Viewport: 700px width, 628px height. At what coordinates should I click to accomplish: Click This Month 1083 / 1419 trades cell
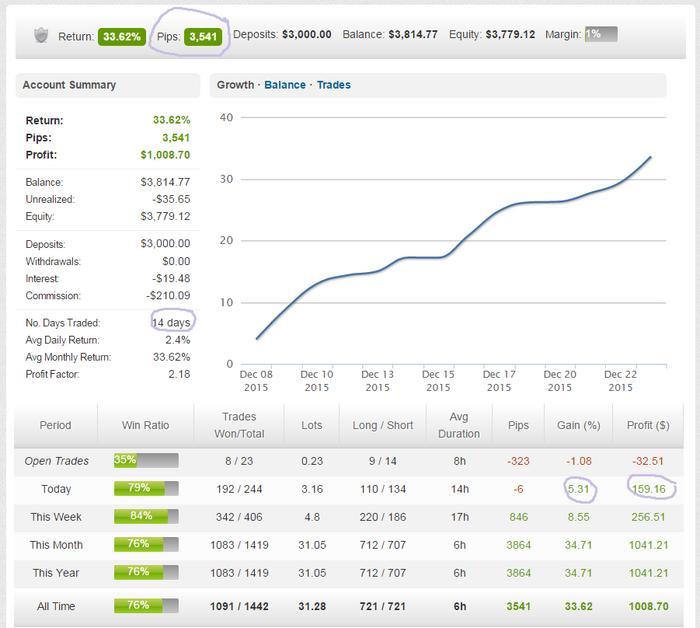point(239,545)
